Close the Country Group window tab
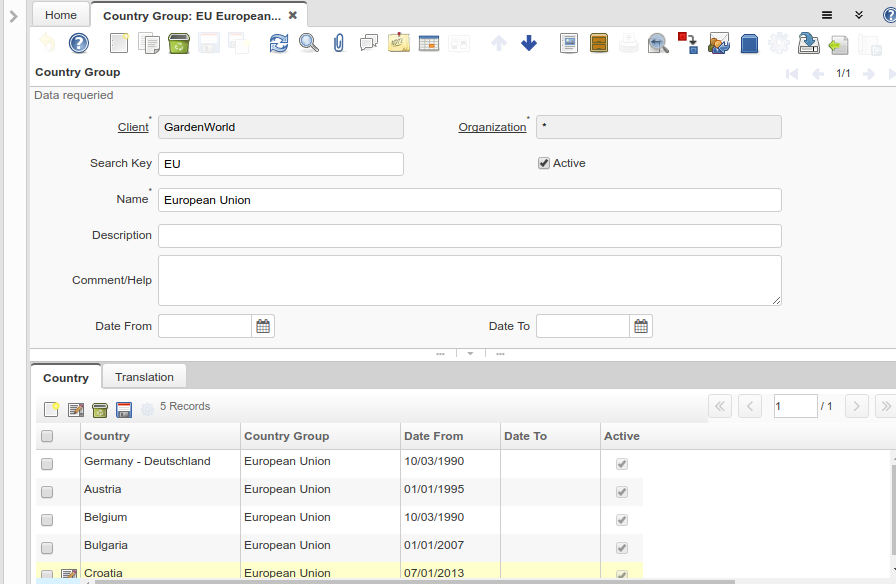 293,15
